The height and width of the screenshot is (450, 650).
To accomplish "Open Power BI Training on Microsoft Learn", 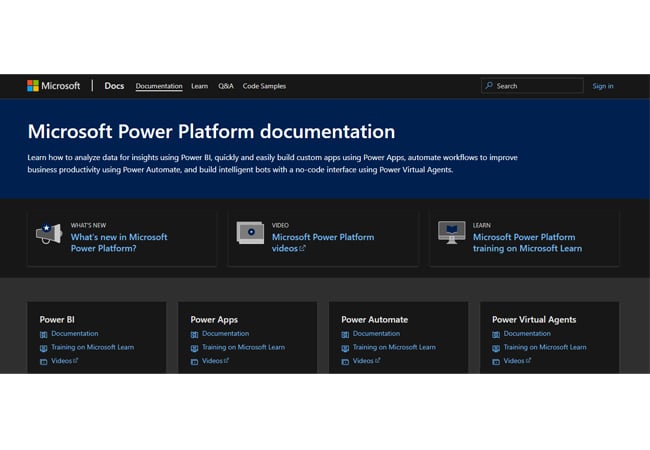I will (x=92, y=347).
